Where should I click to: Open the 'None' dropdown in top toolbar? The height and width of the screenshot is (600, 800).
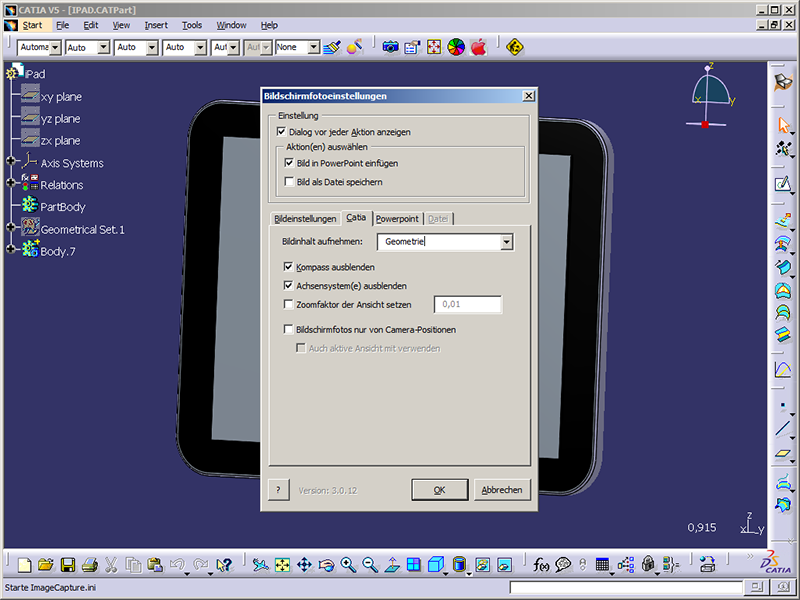[314, 47]
